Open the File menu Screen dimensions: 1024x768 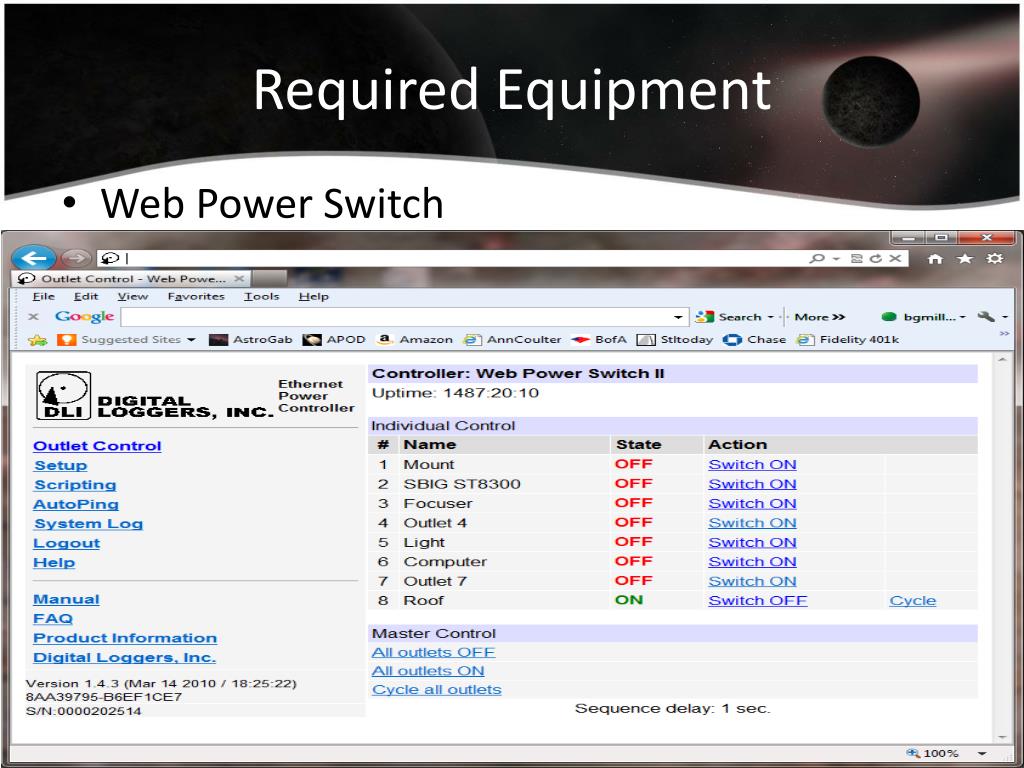44,296
